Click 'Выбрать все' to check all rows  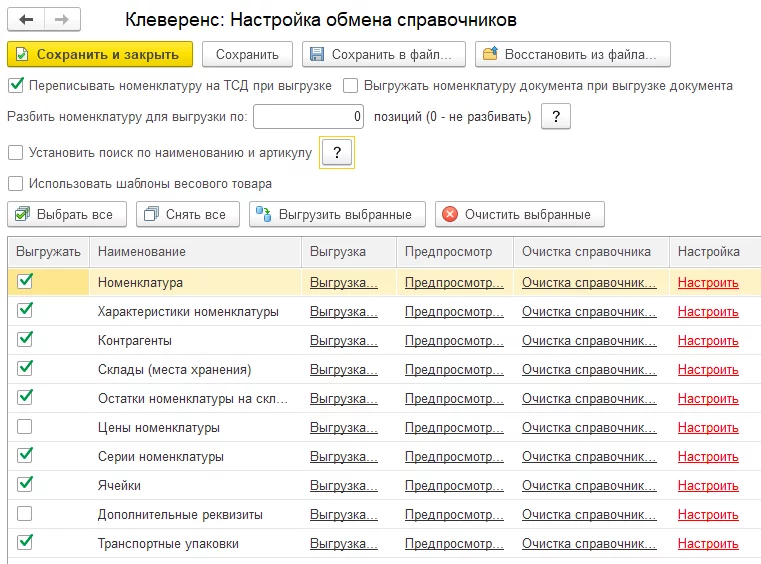[x=67, y=214]
